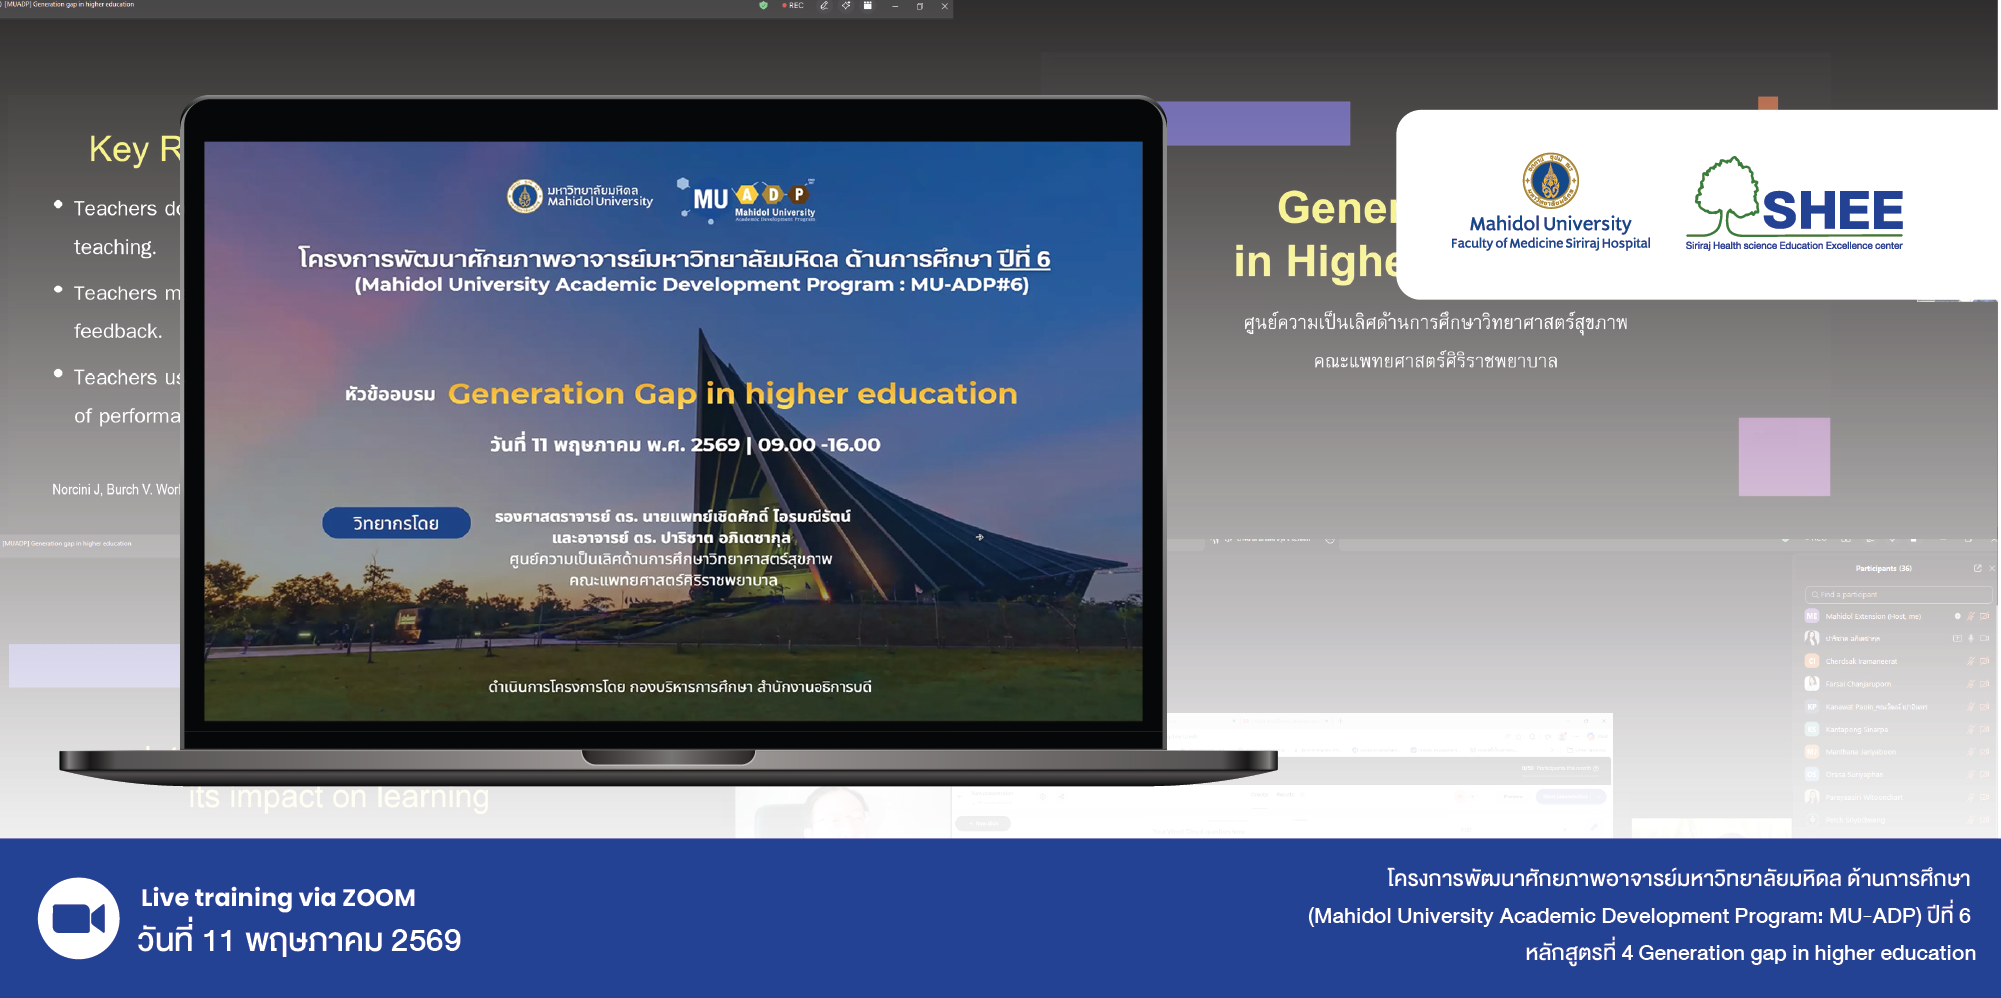Click camera-off icon for Mahidol Extension

point(1985,616)
